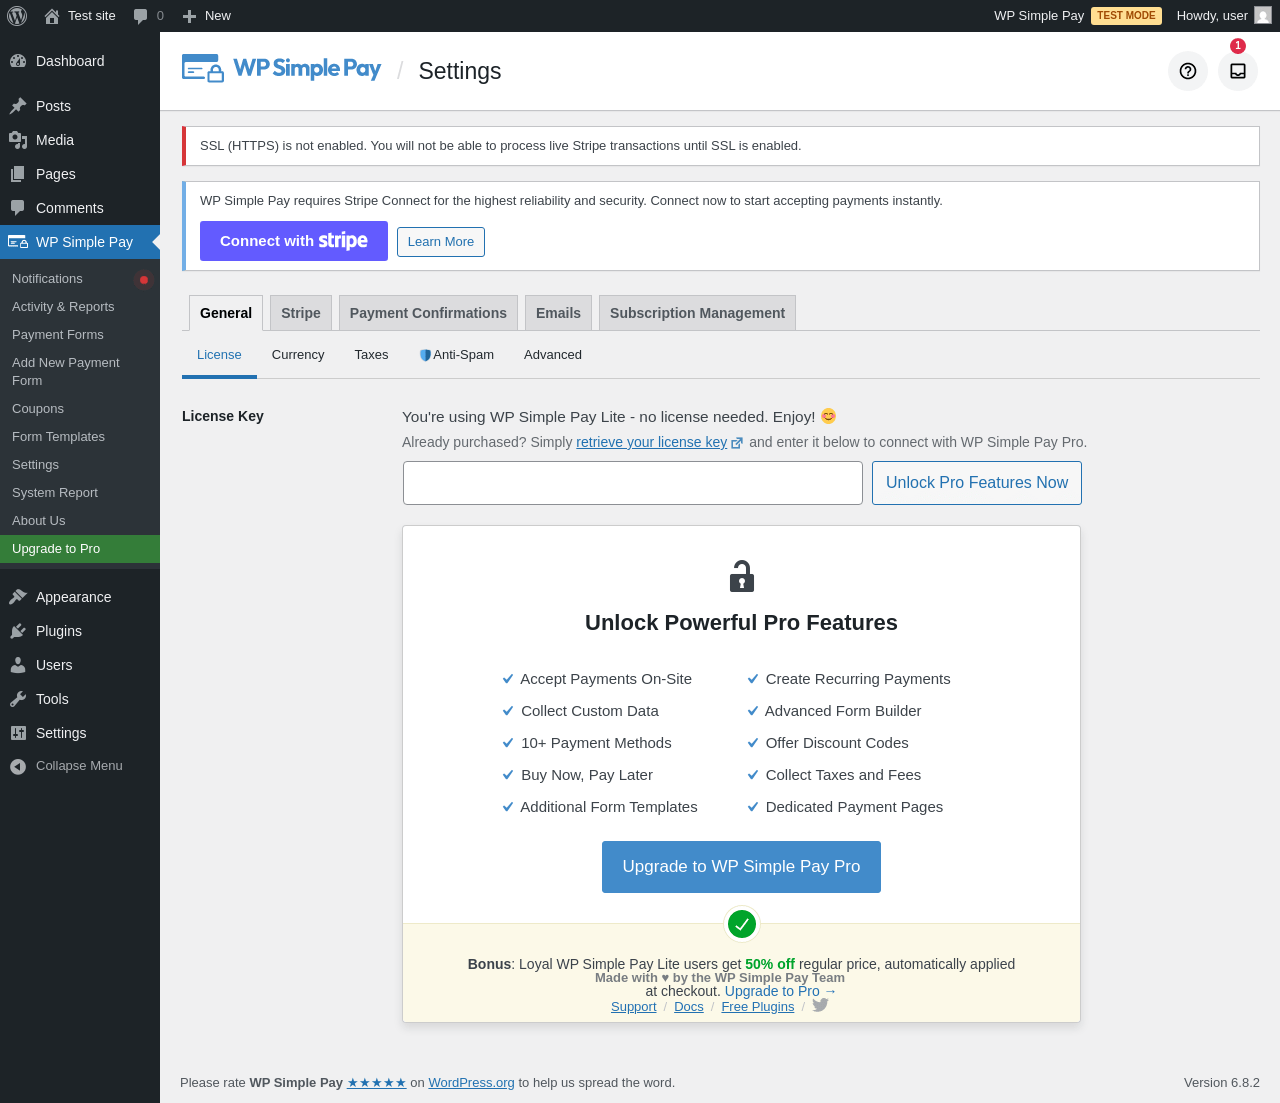Viewport: 1280px width, 1103px height.
Task: Click the Test site home icon
Action: [52, 16]
